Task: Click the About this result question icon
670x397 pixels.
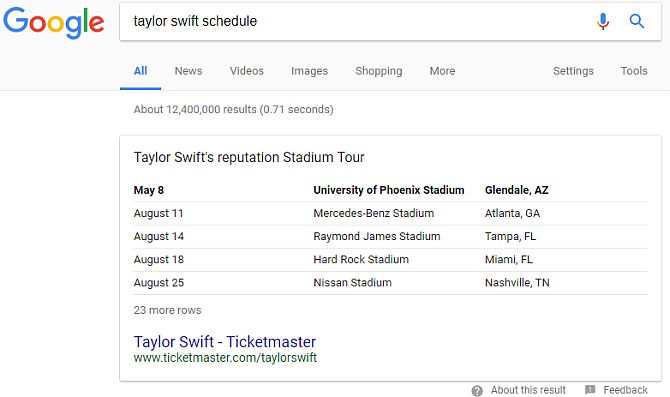Action: pos(477,391)
